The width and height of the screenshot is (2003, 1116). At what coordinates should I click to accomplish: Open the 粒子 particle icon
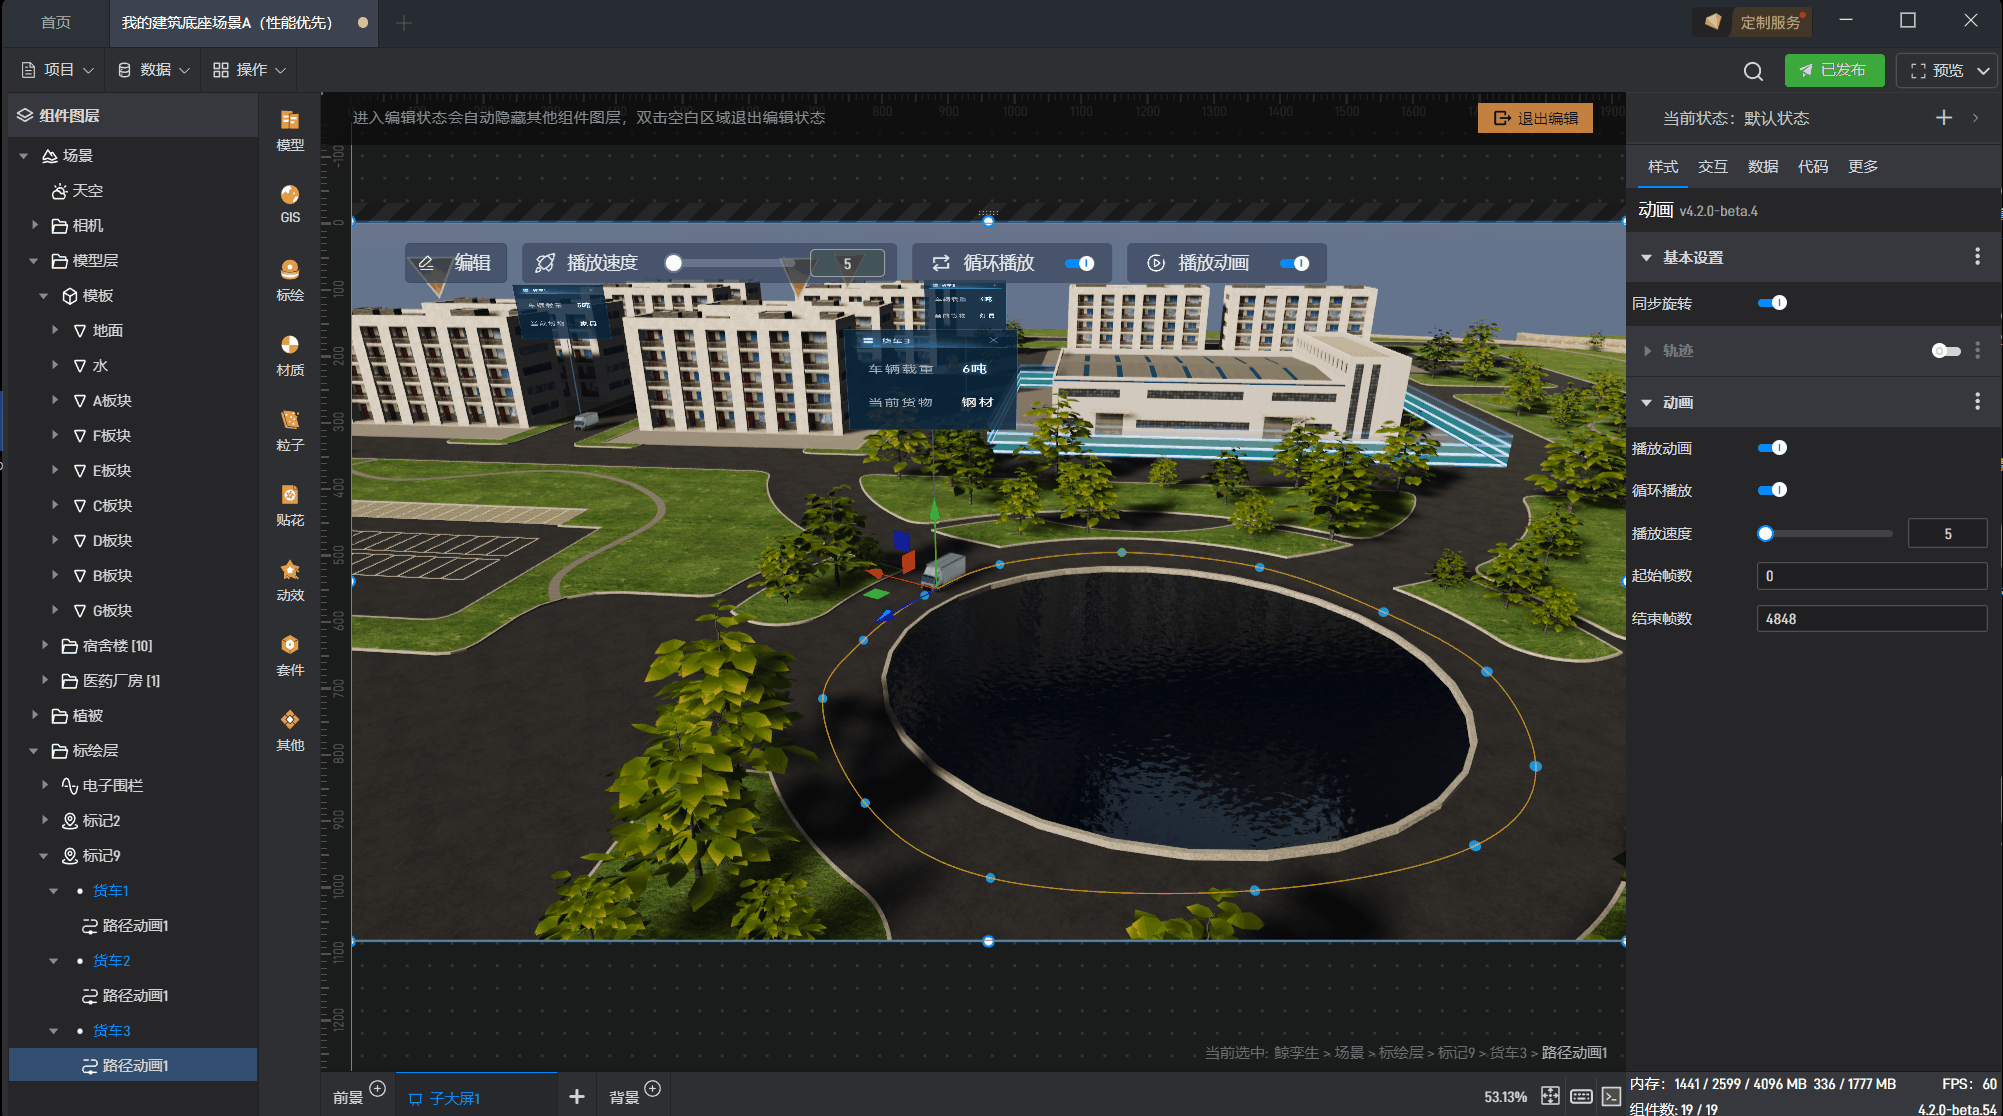[x=290, y=430]
